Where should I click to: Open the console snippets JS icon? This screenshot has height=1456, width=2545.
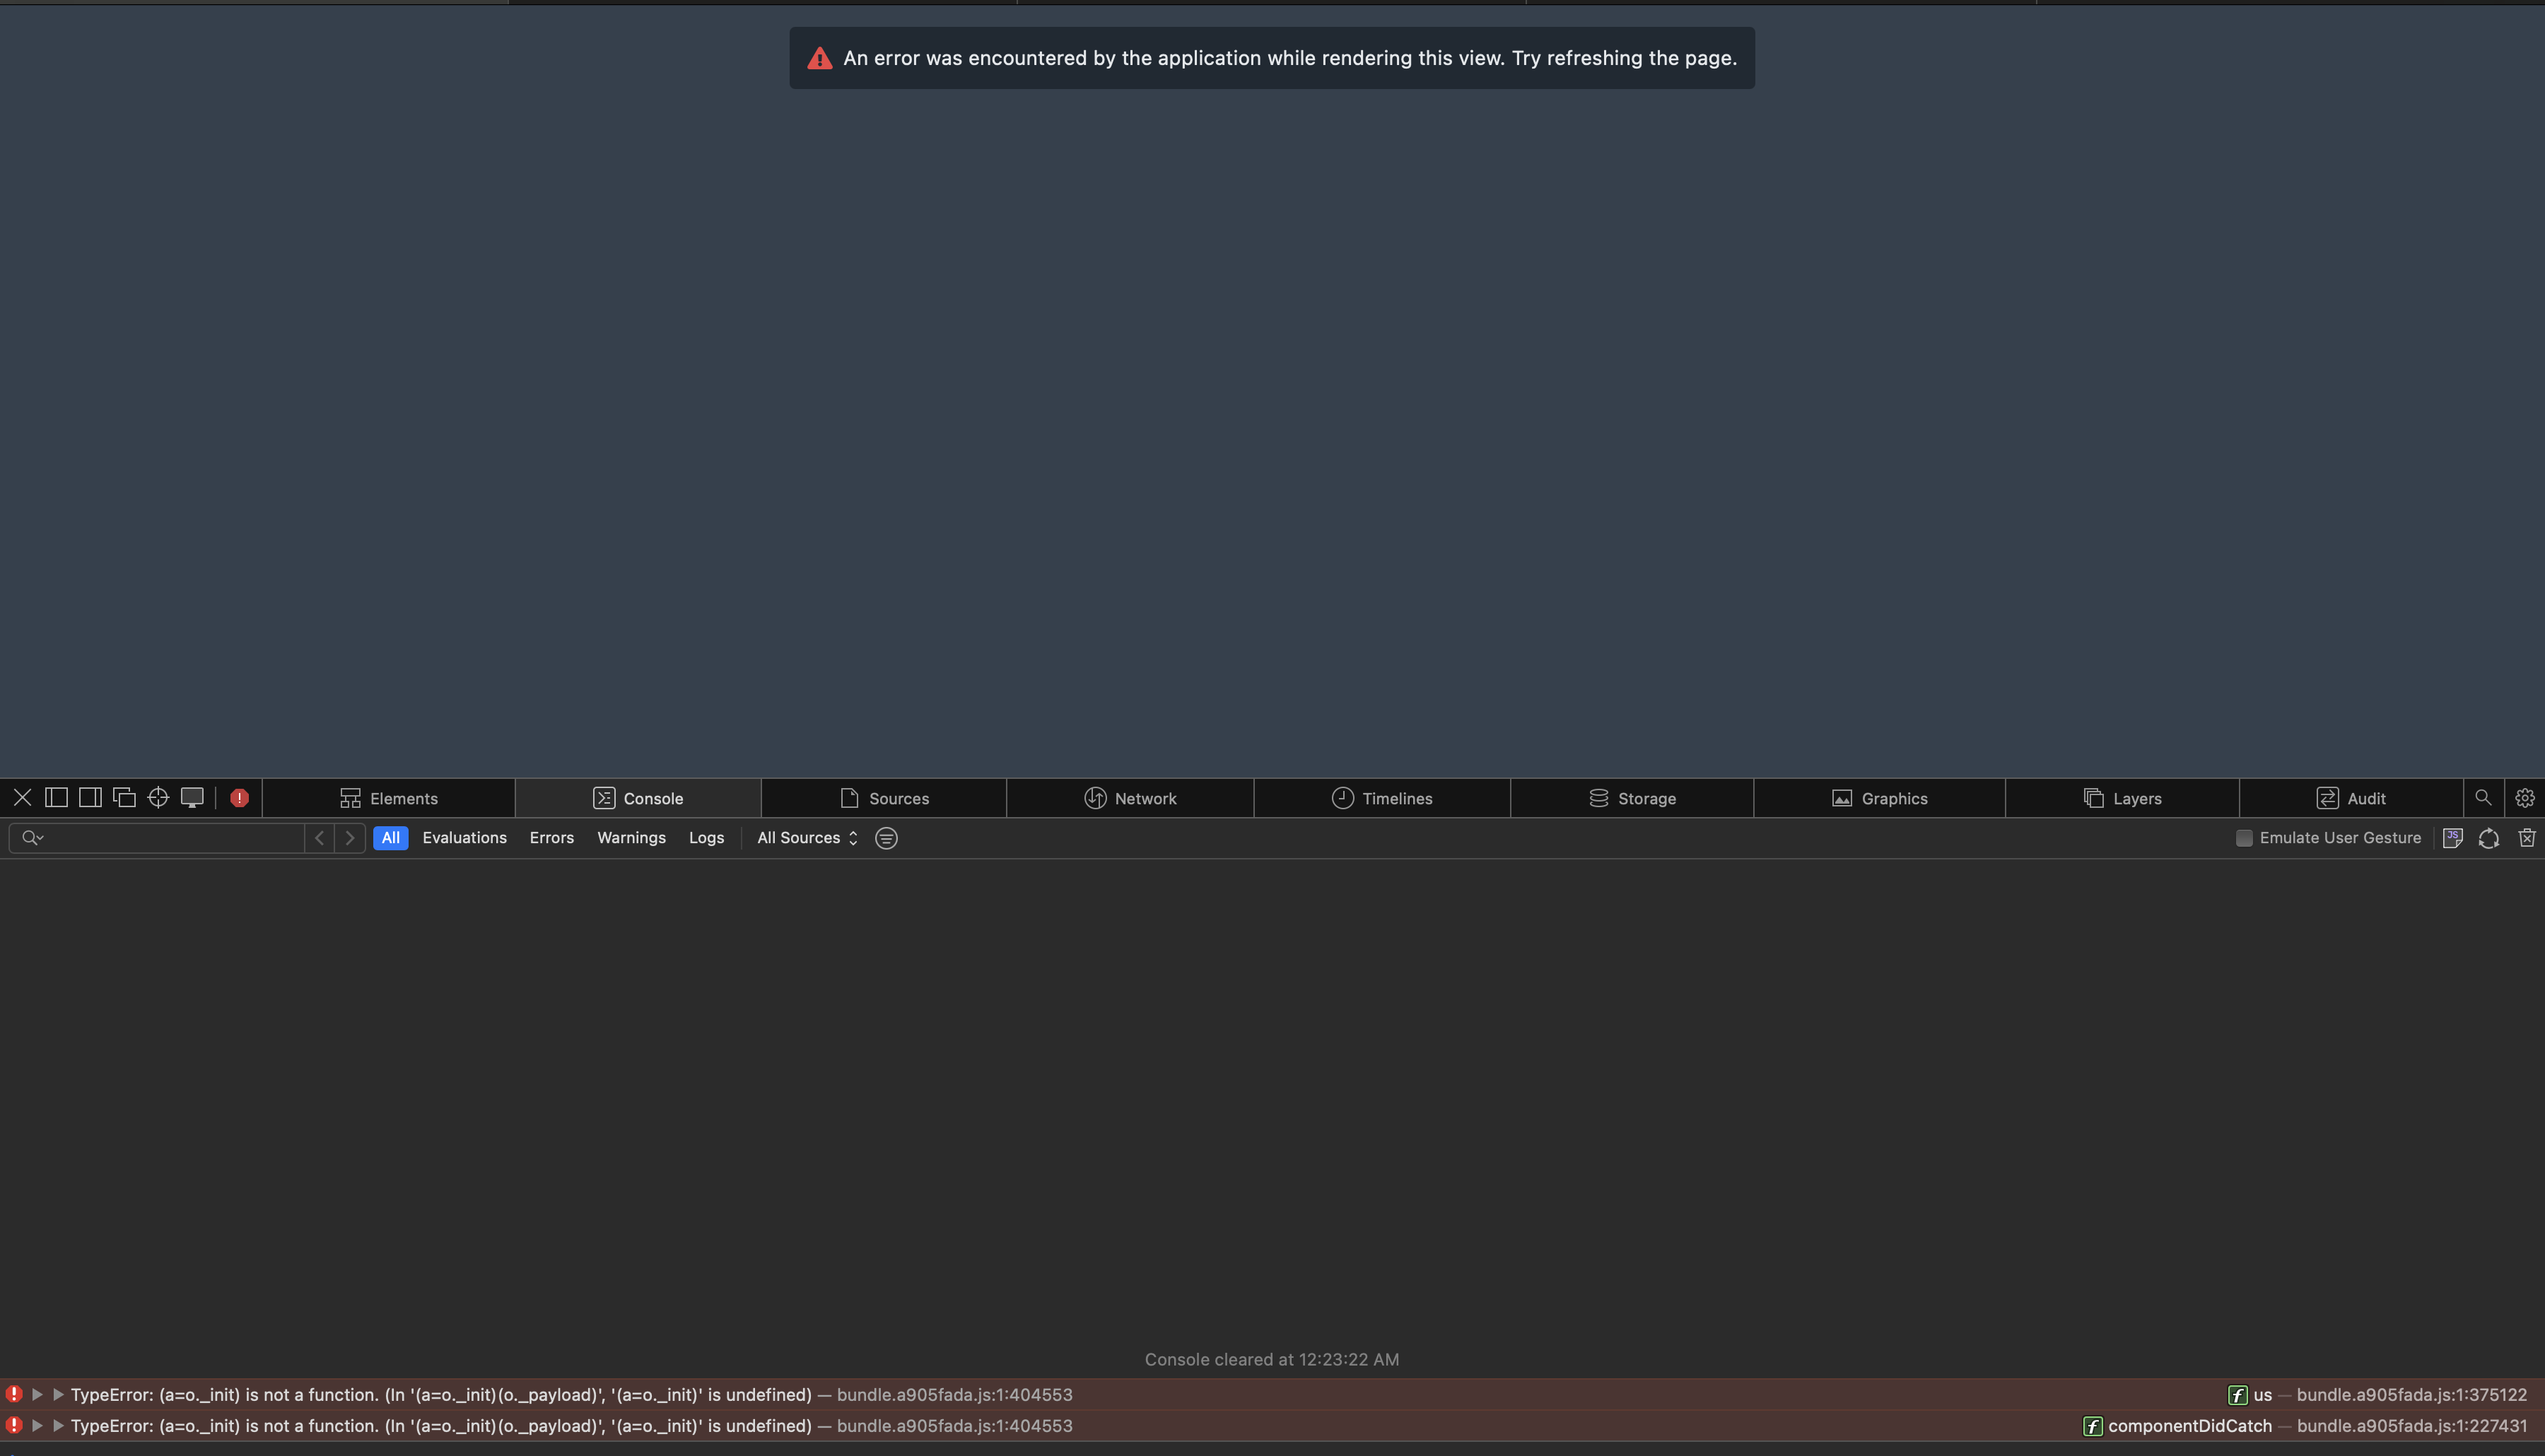[2453, 838]
